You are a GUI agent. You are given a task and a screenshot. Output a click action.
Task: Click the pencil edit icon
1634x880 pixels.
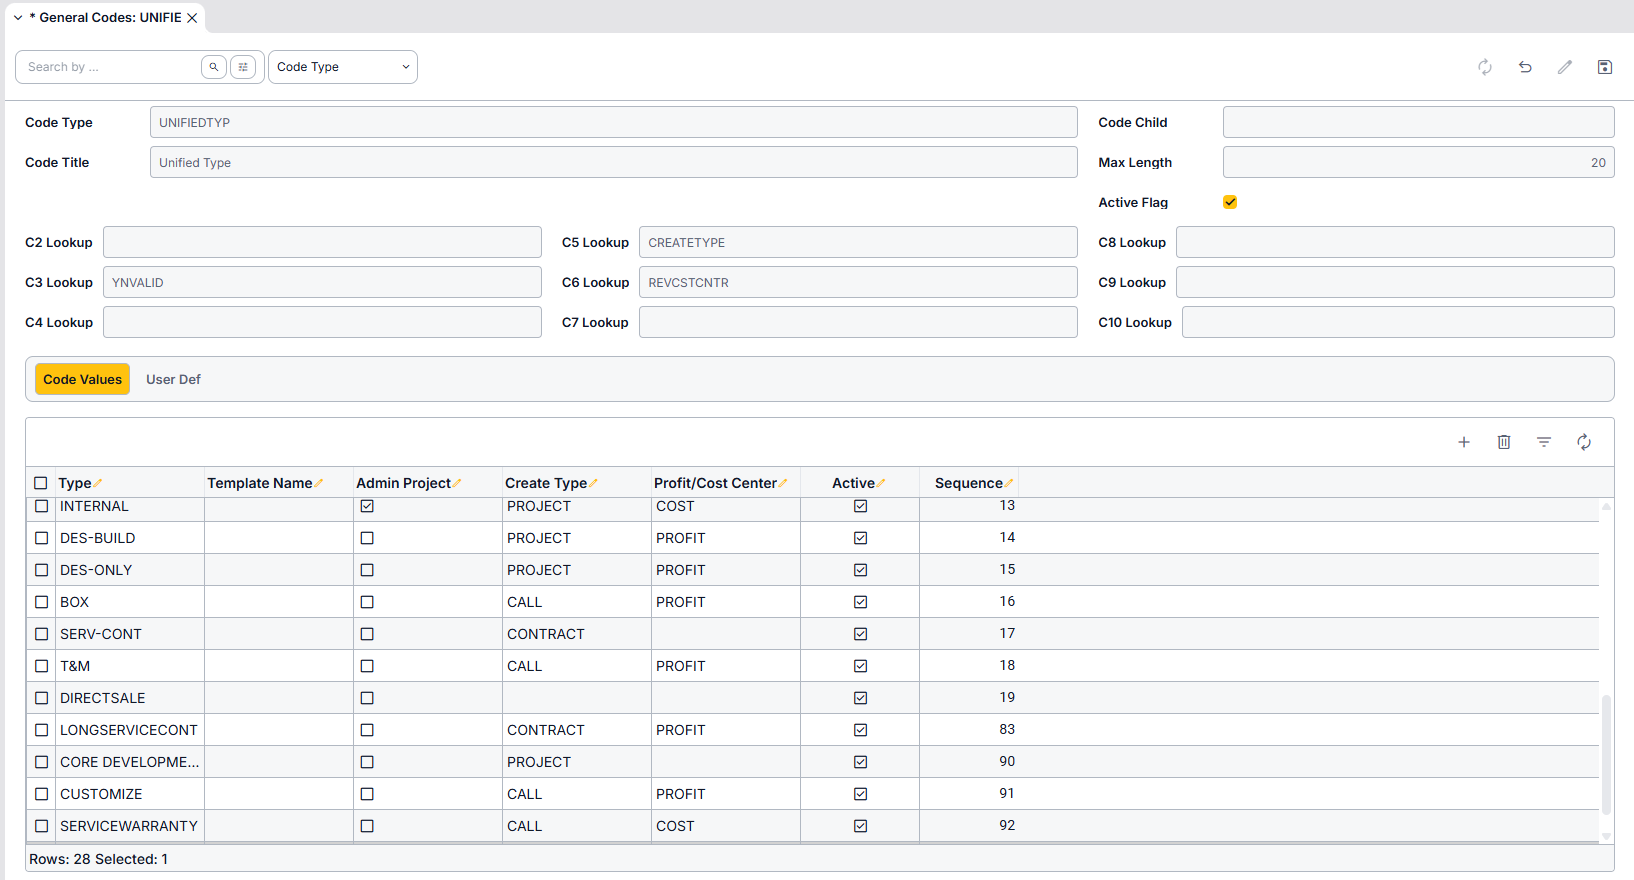pyautogui.click(x=1565, y=67)
